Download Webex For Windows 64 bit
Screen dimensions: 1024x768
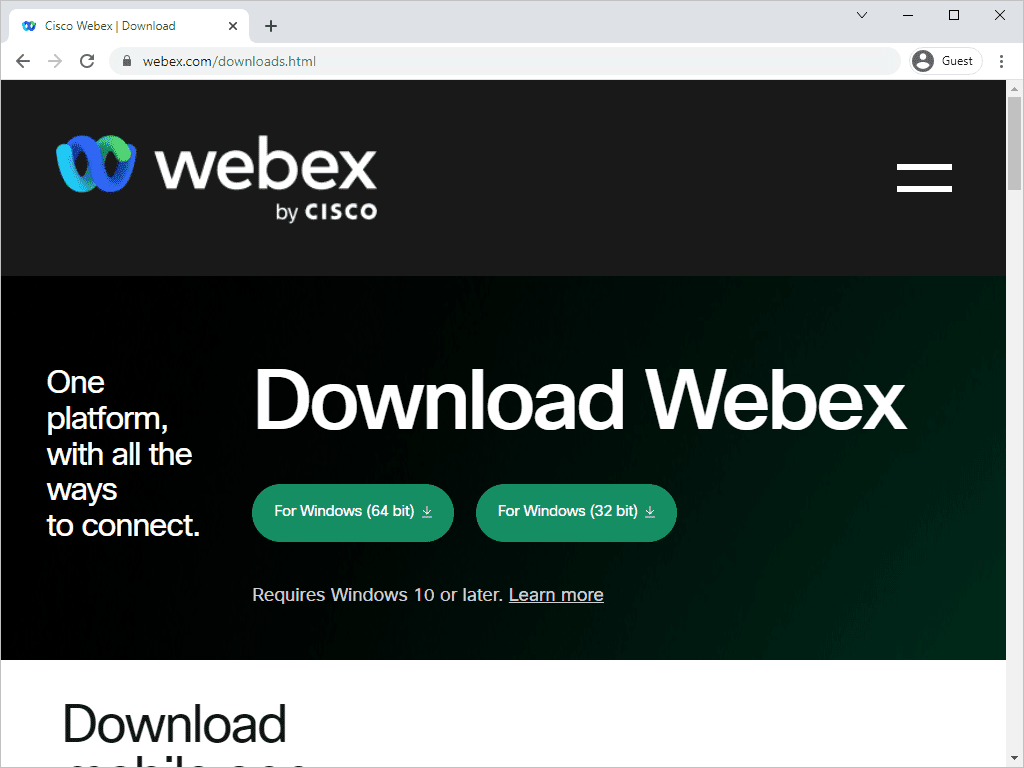pos(352,512)
